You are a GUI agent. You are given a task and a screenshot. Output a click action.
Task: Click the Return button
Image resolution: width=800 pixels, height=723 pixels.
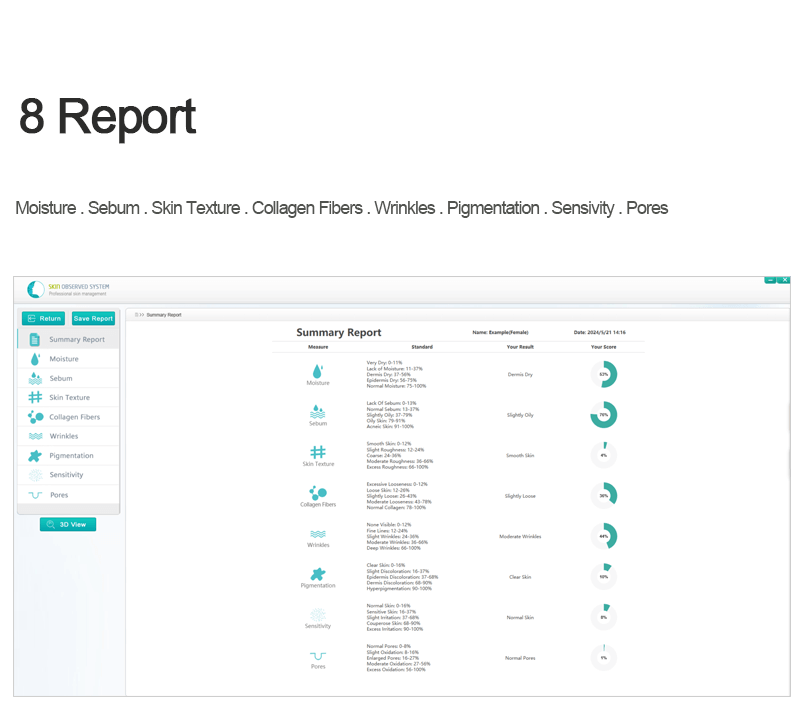43,318
